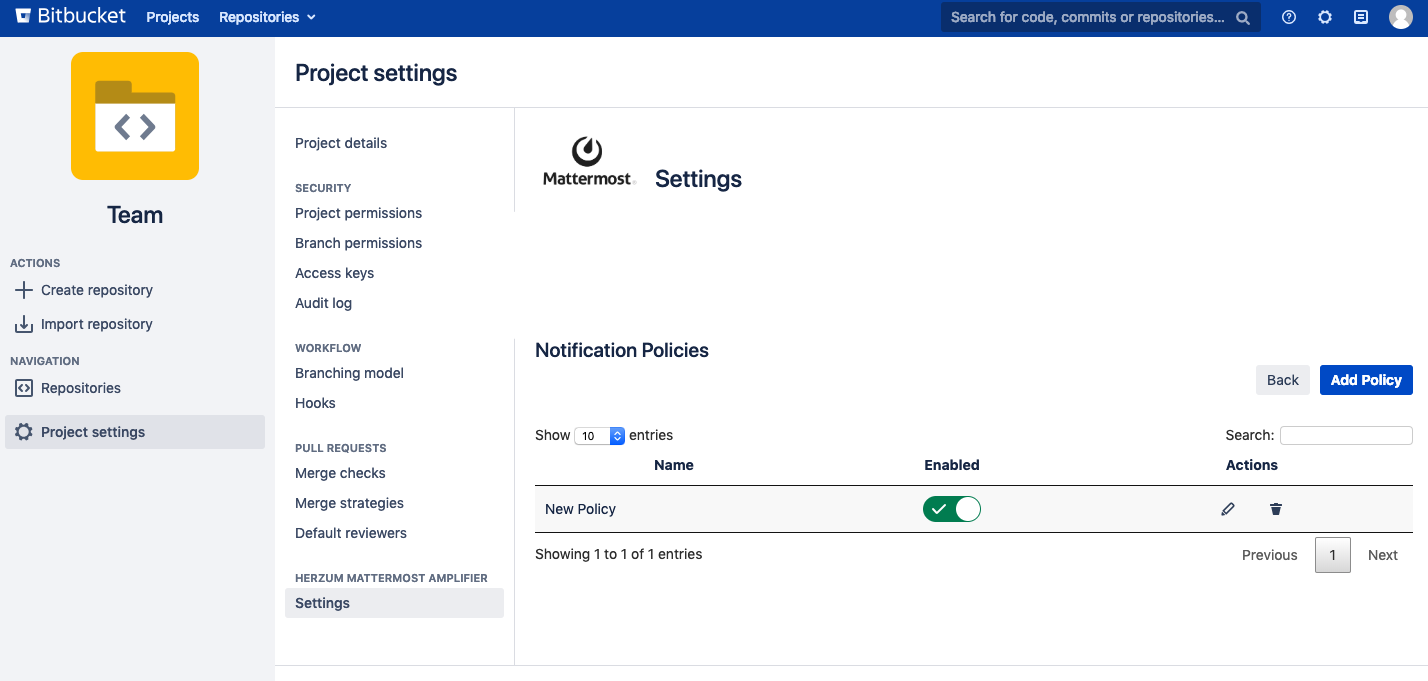Screen dimensions: 1428x681
Task: Focus the policies Search input field
Action: [x=1346, y=435]
